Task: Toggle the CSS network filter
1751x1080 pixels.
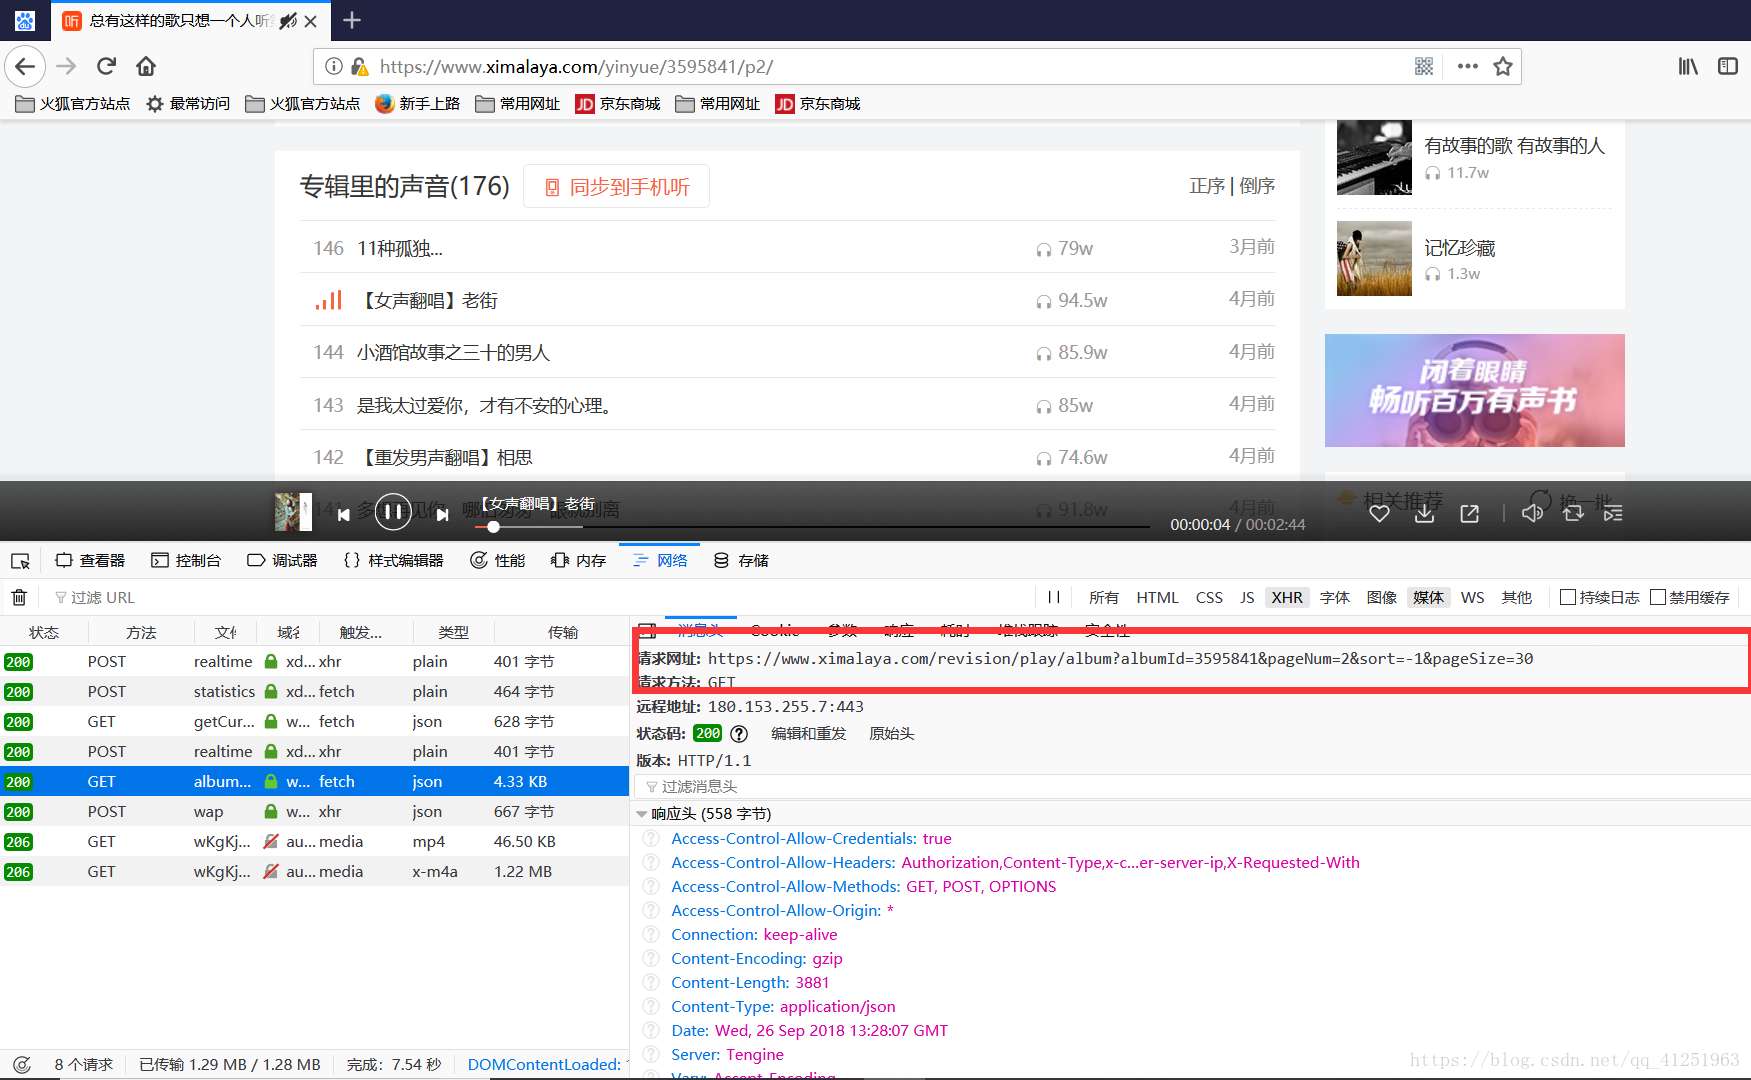Action: (x=1209, y=597)
